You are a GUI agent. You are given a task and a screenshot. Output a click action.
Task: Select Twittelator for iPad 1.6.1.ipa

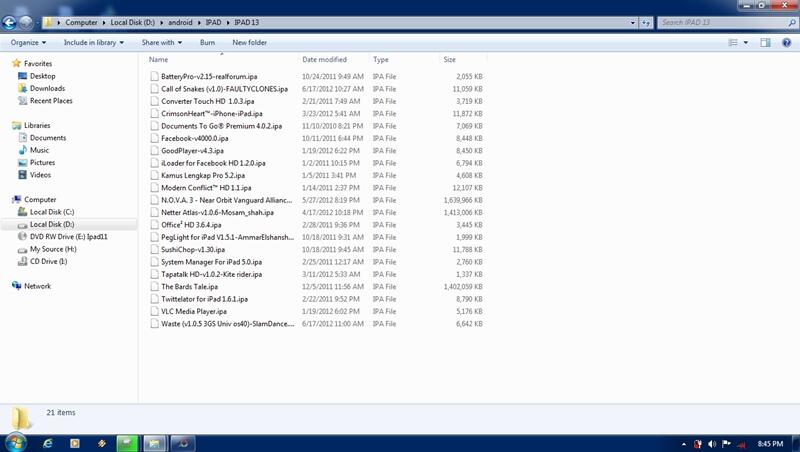pyautogui.click(x=205, y=299)
